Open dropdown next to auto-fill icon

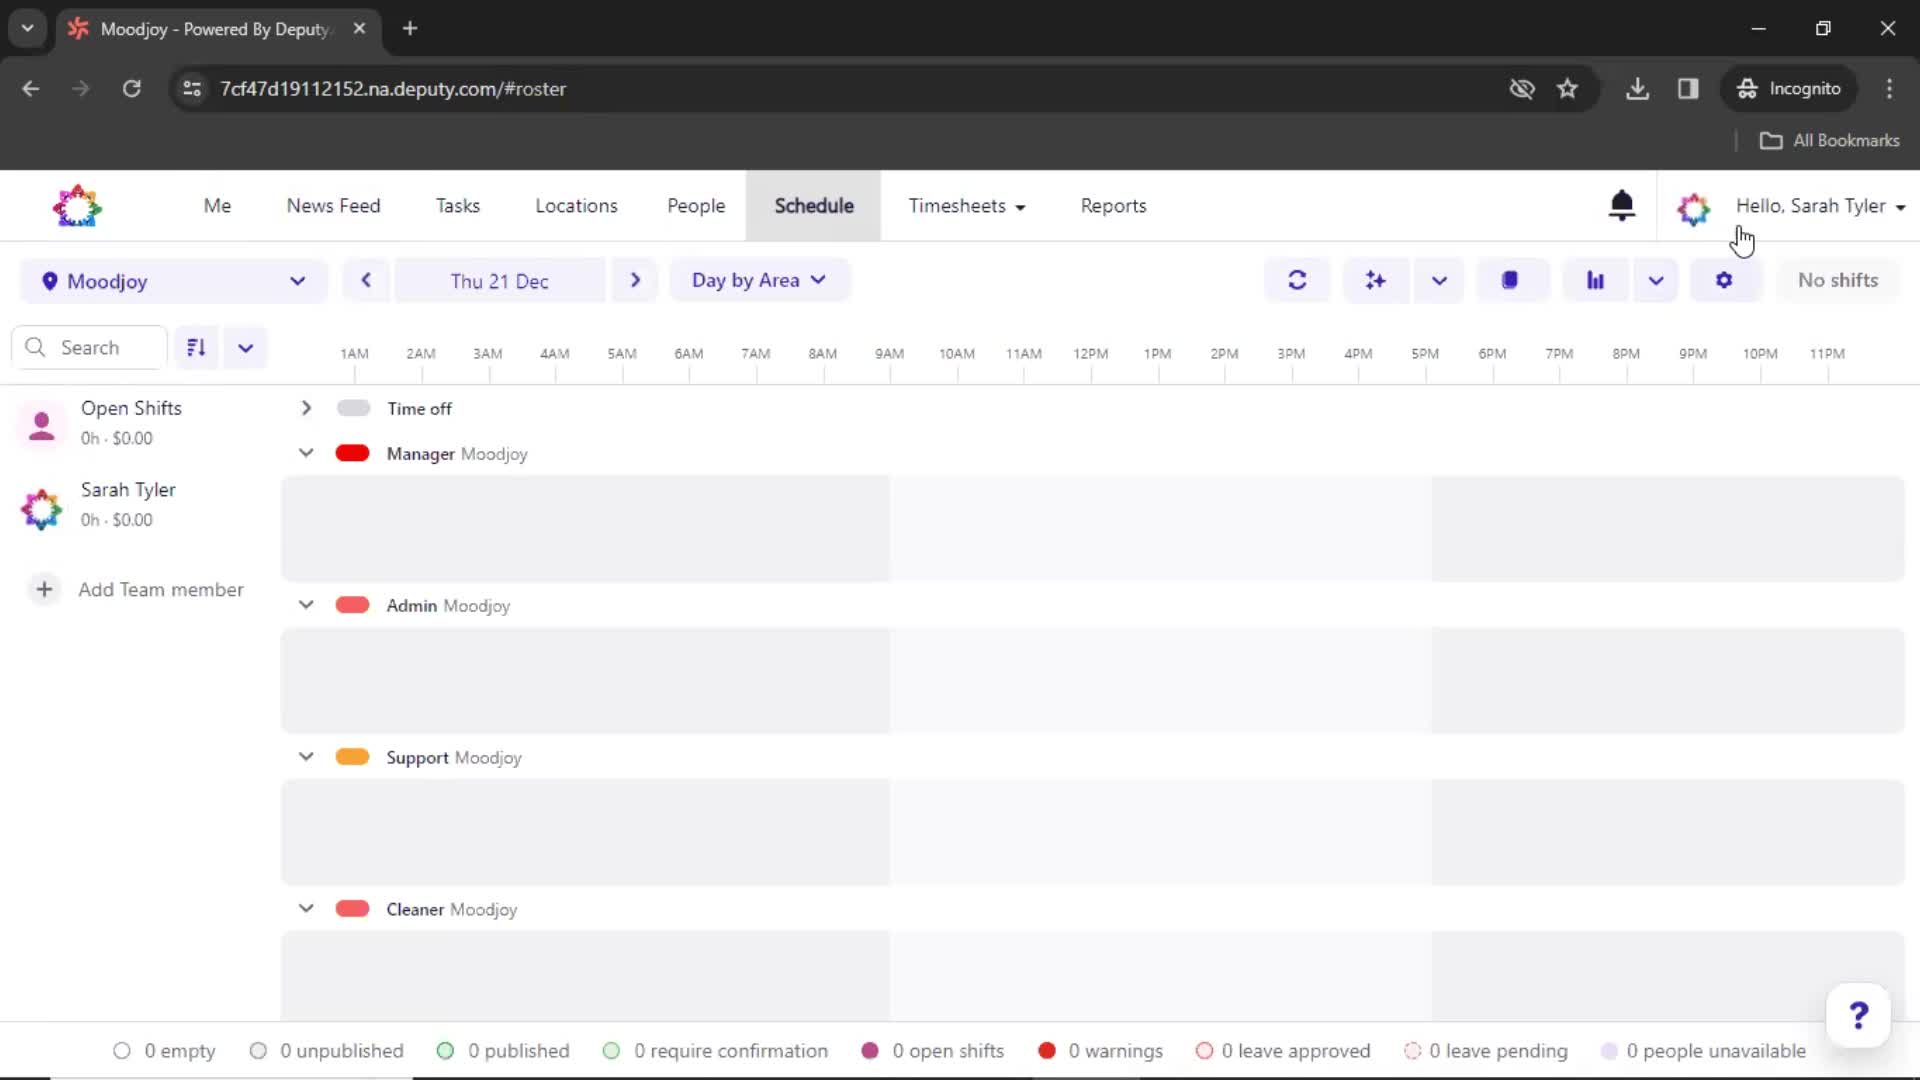[x=1439, y=280]
